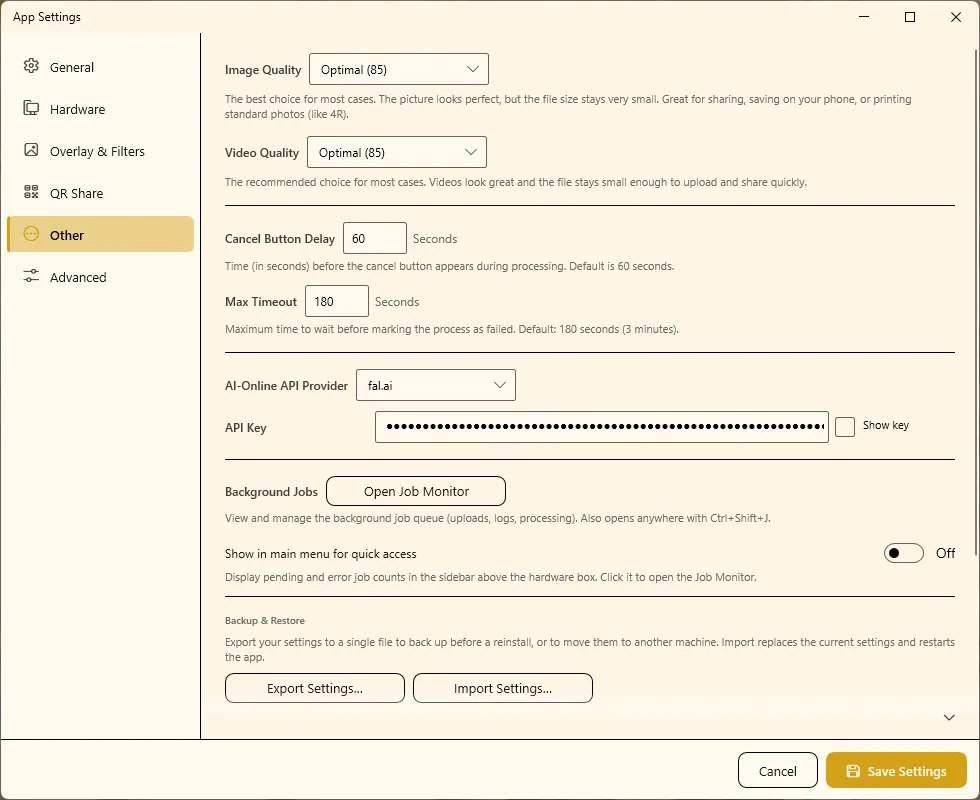Click the General gear icon

click(31, 66)
